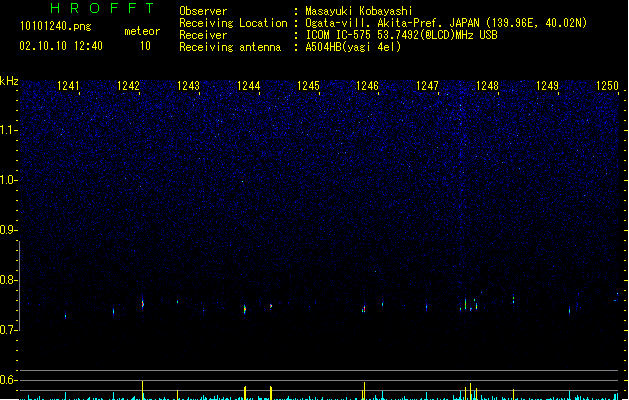Click time axis marker 1241
The height and width of the screenshot is (400, 629).
pyautogui.click(x=68, y=86)
